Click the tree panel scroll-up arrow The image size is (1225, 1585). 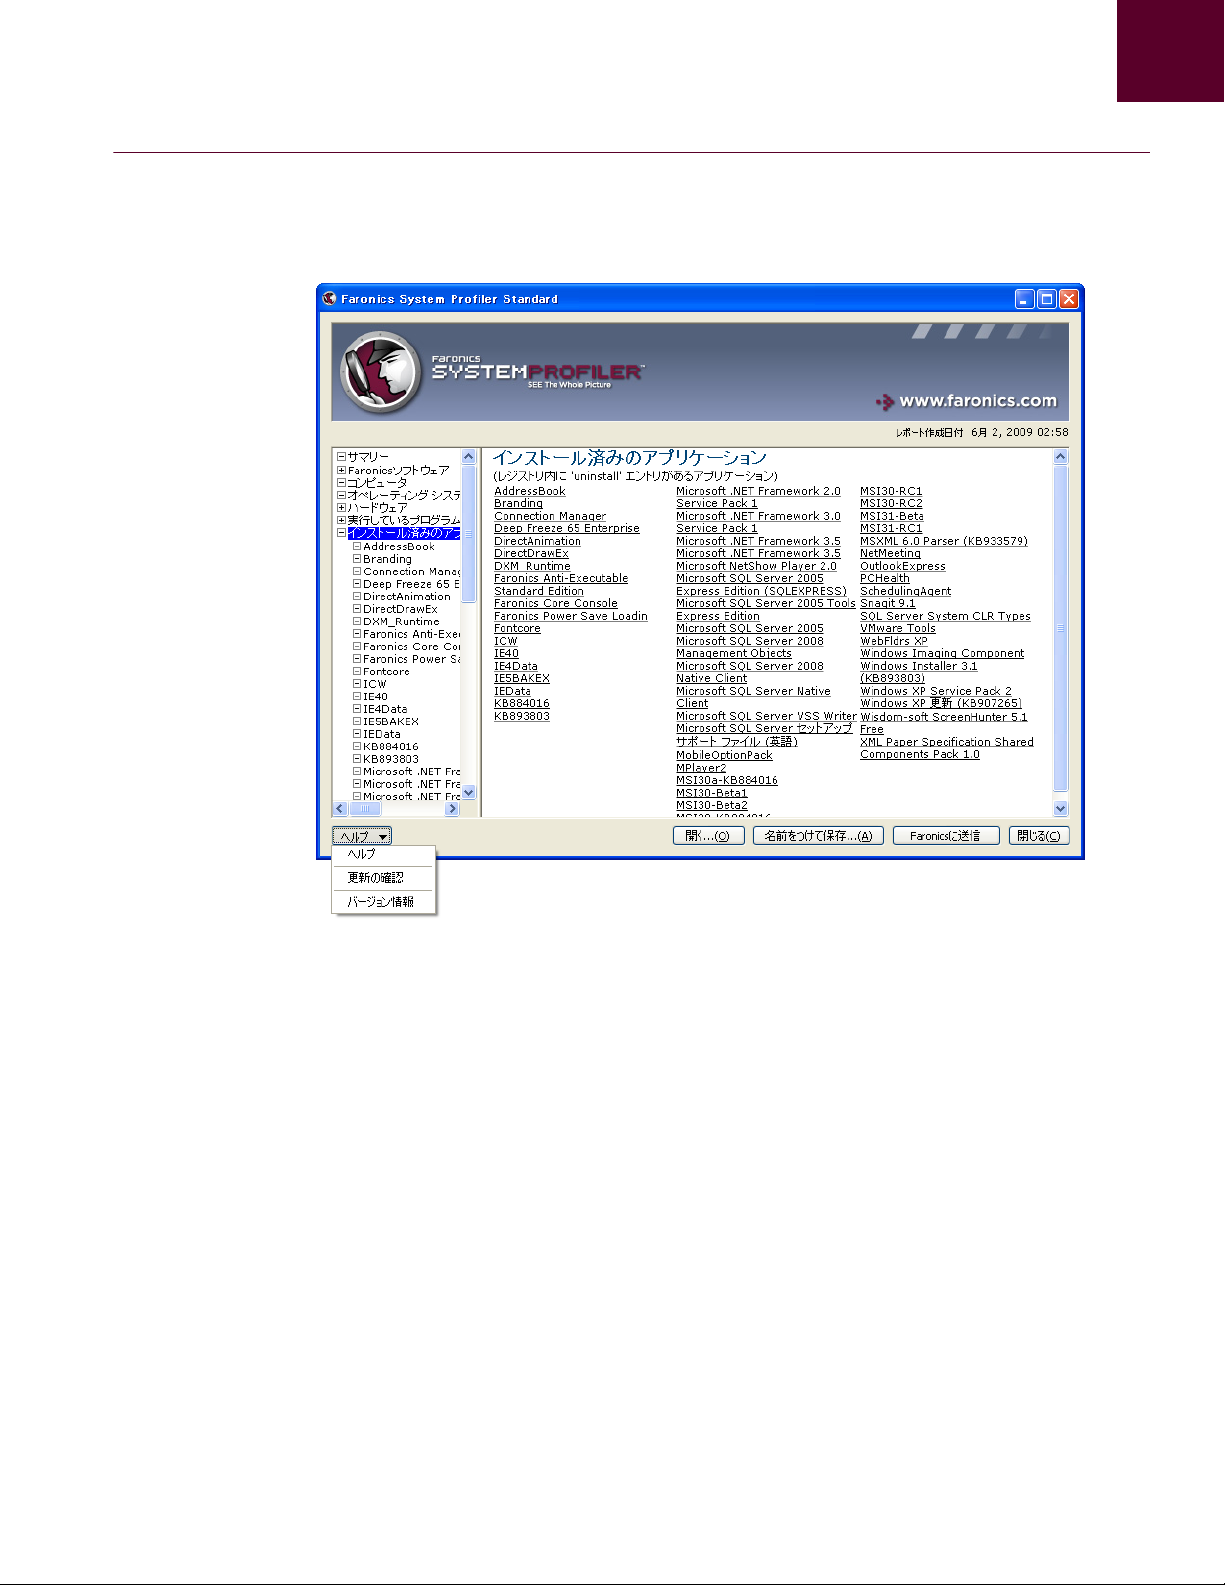468,456
